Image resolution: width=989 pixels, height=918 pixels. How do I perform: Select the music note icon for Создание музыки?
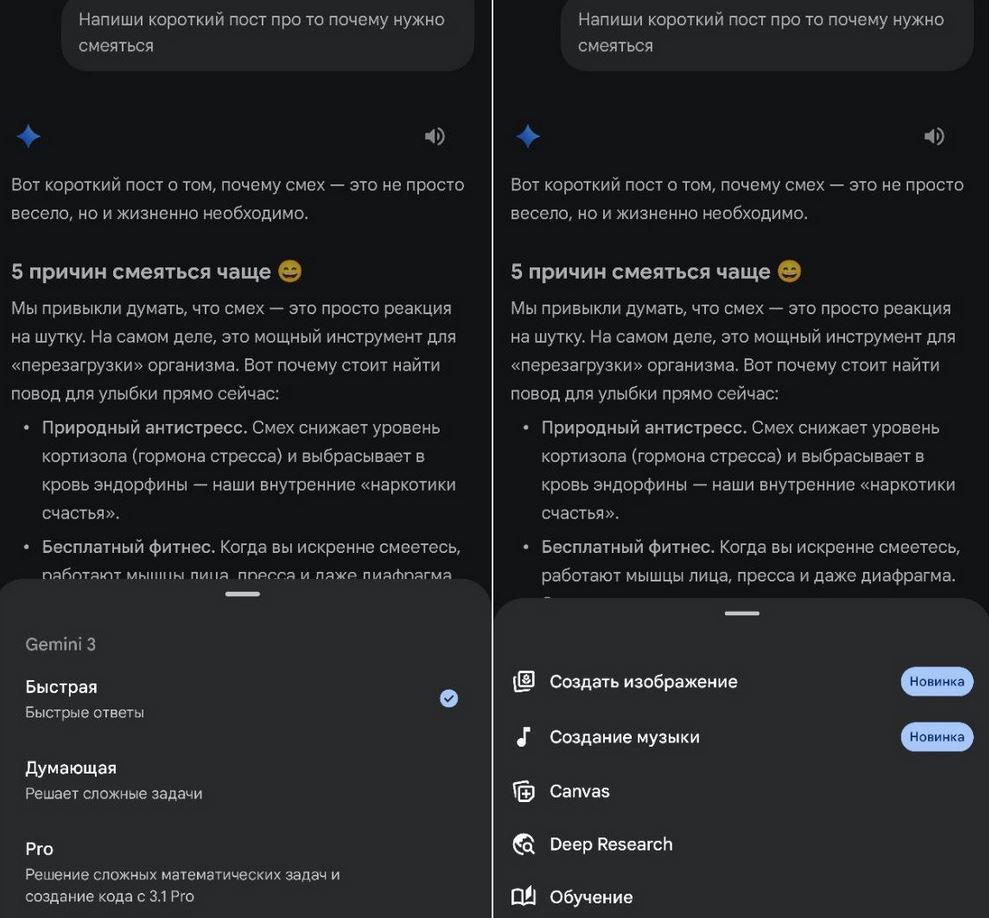(524, 736)
